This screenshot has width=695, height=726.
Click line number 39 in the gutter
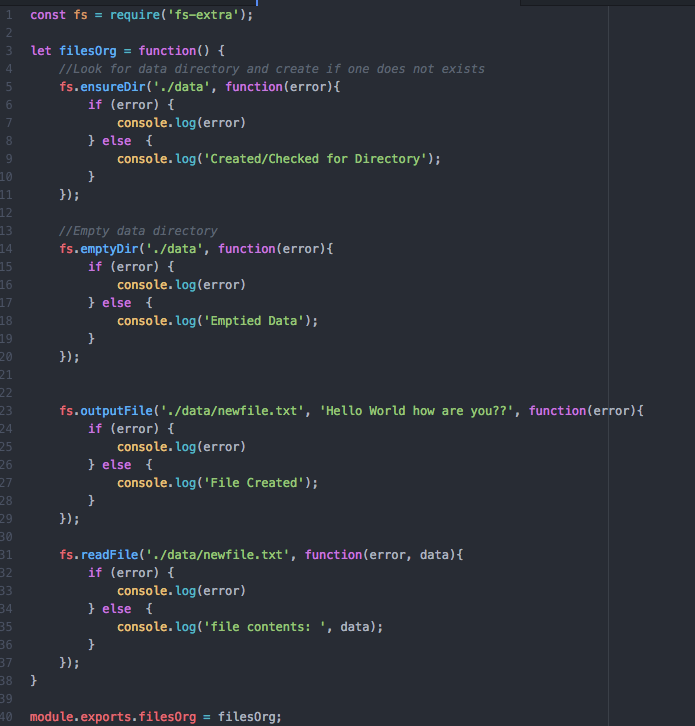click(x=8, y=698)
